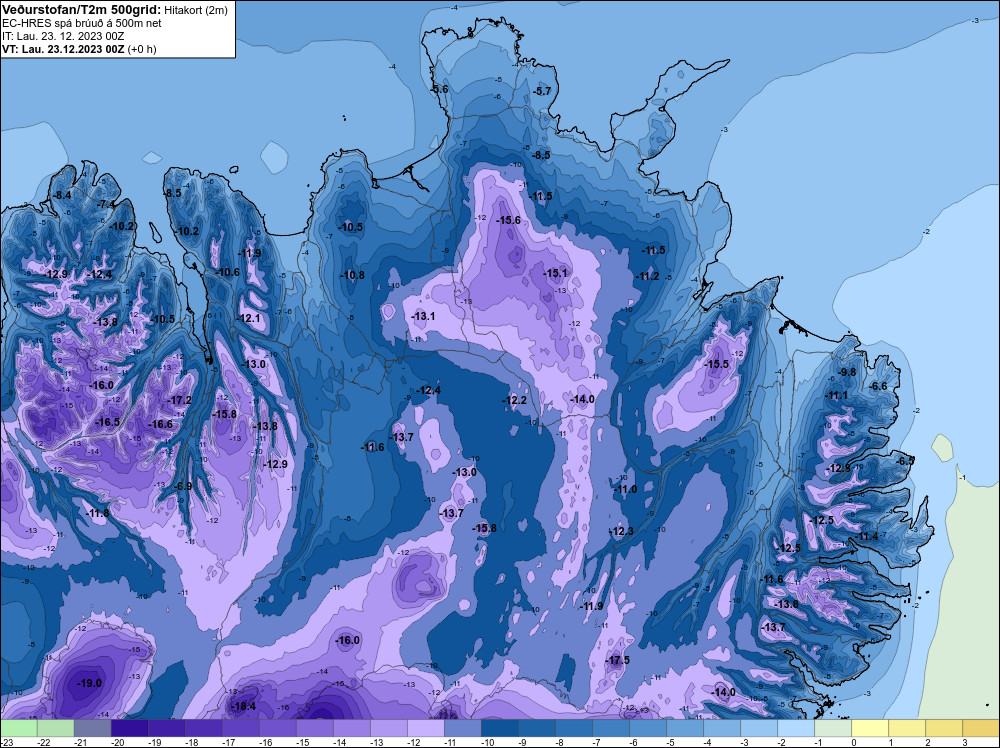Click the -17.2 temperature label

point(179,400)
